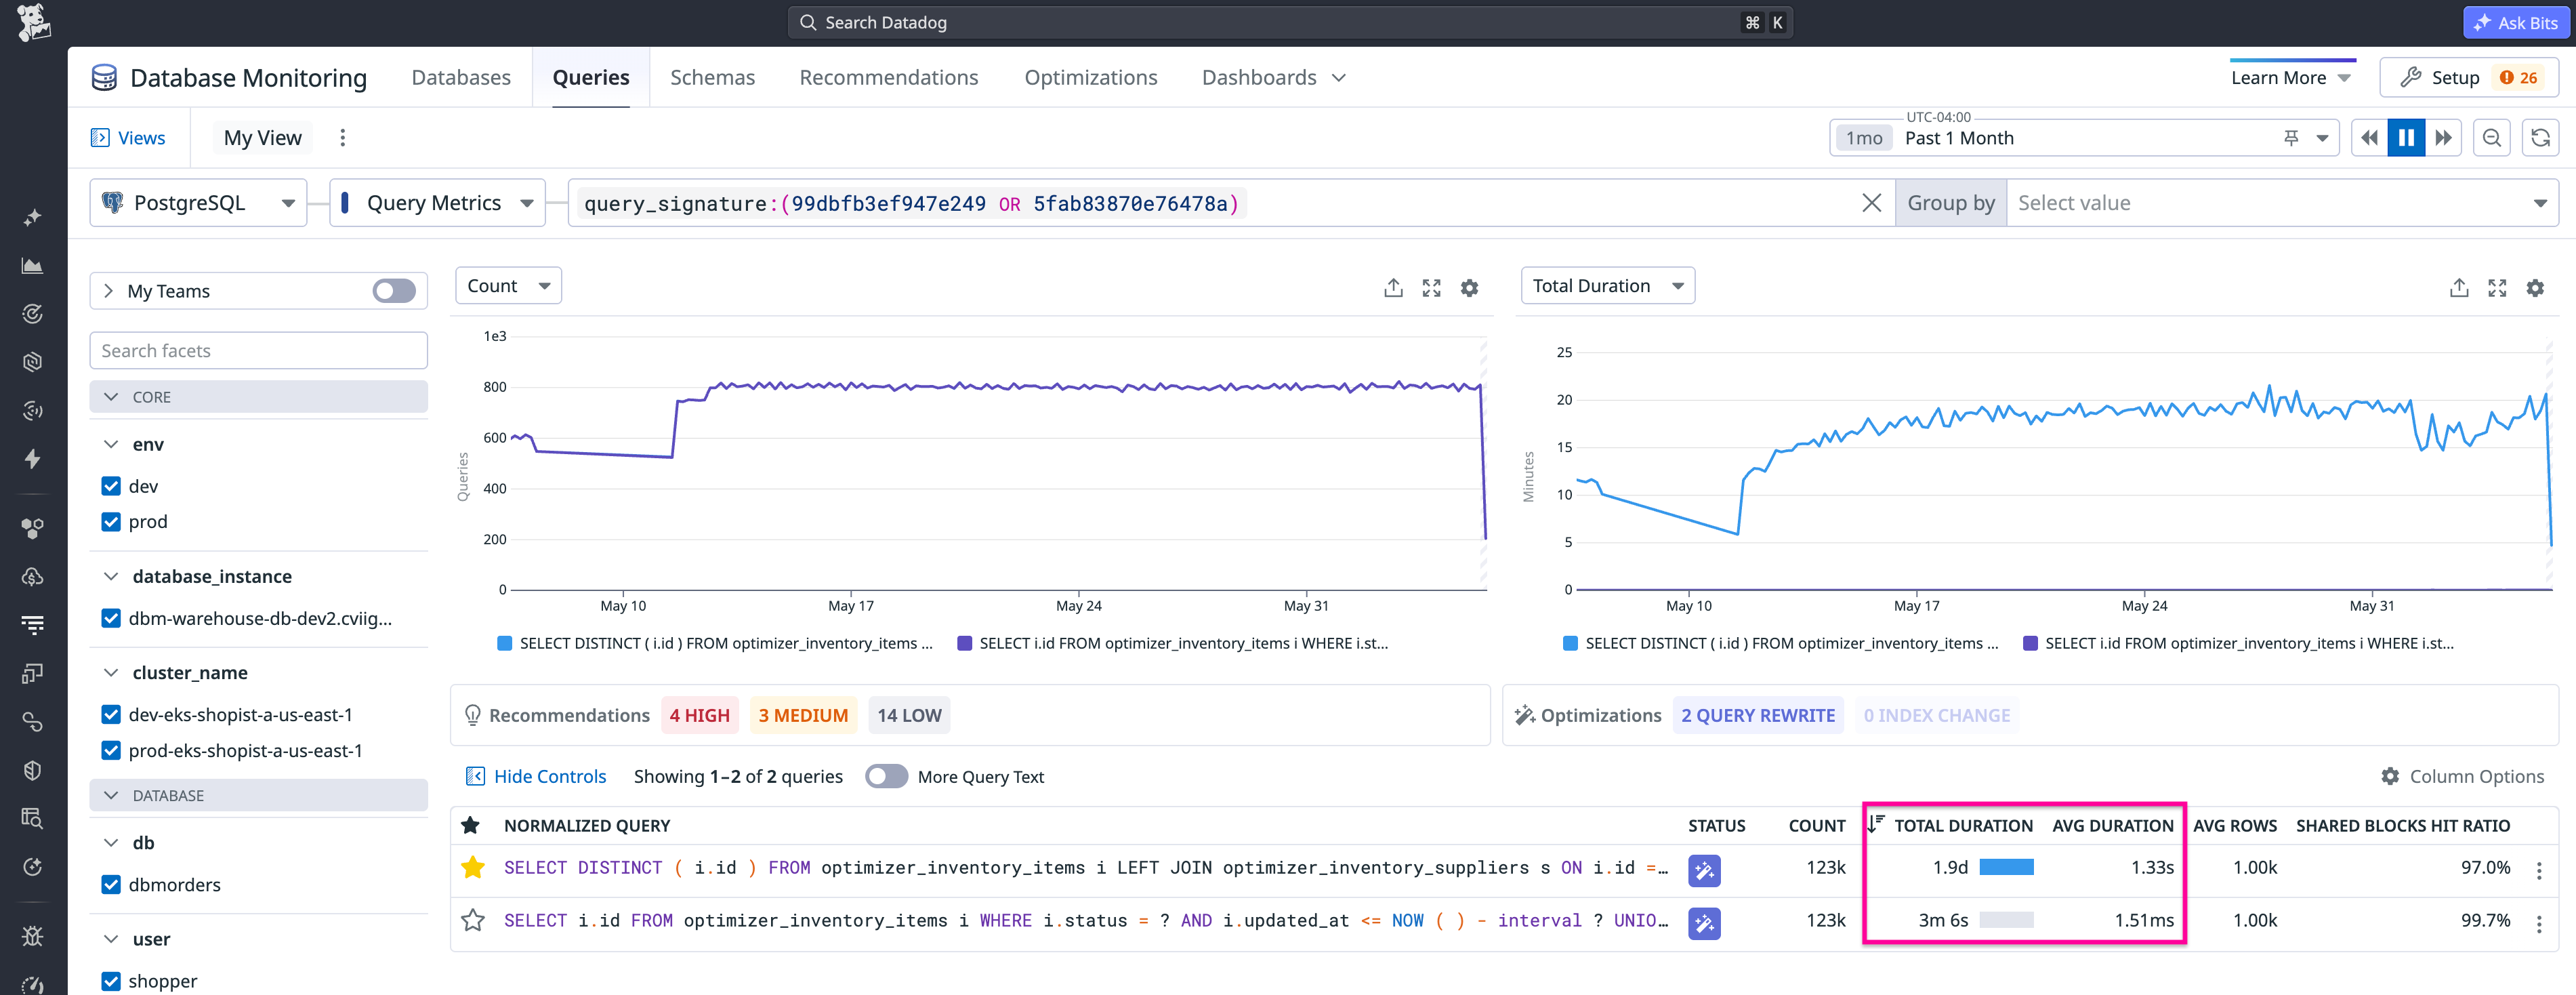This screenshot has height=995, width=2576.
Task: Collapse the env facet
Action: tap(111, 445)
